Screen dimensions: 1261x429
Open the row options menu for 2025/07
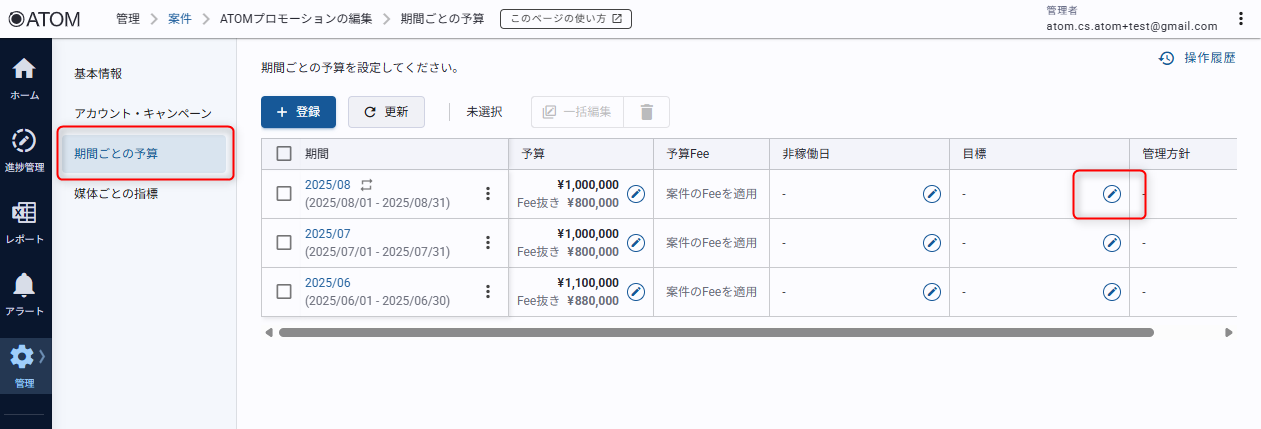(x=488, y=242)
